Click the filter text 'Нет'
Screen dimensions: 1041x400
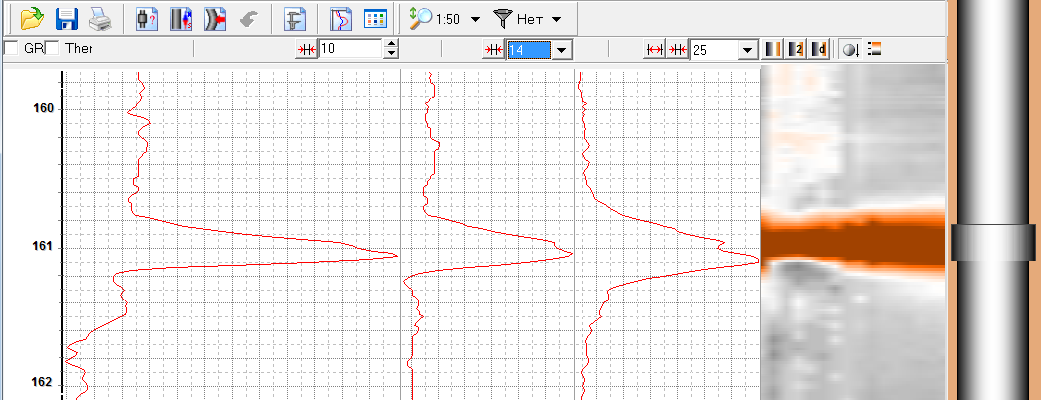pyautogui.click(x=530, y=19)
